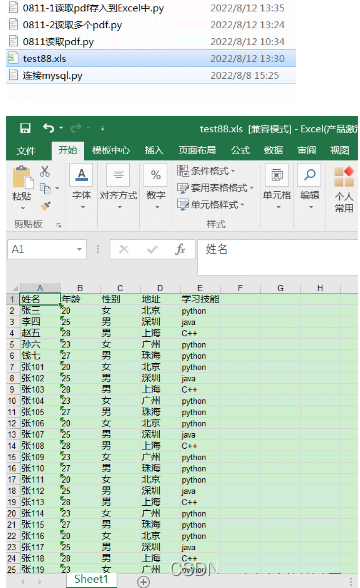Click next sheet navigation arrow

click(40, 582)
